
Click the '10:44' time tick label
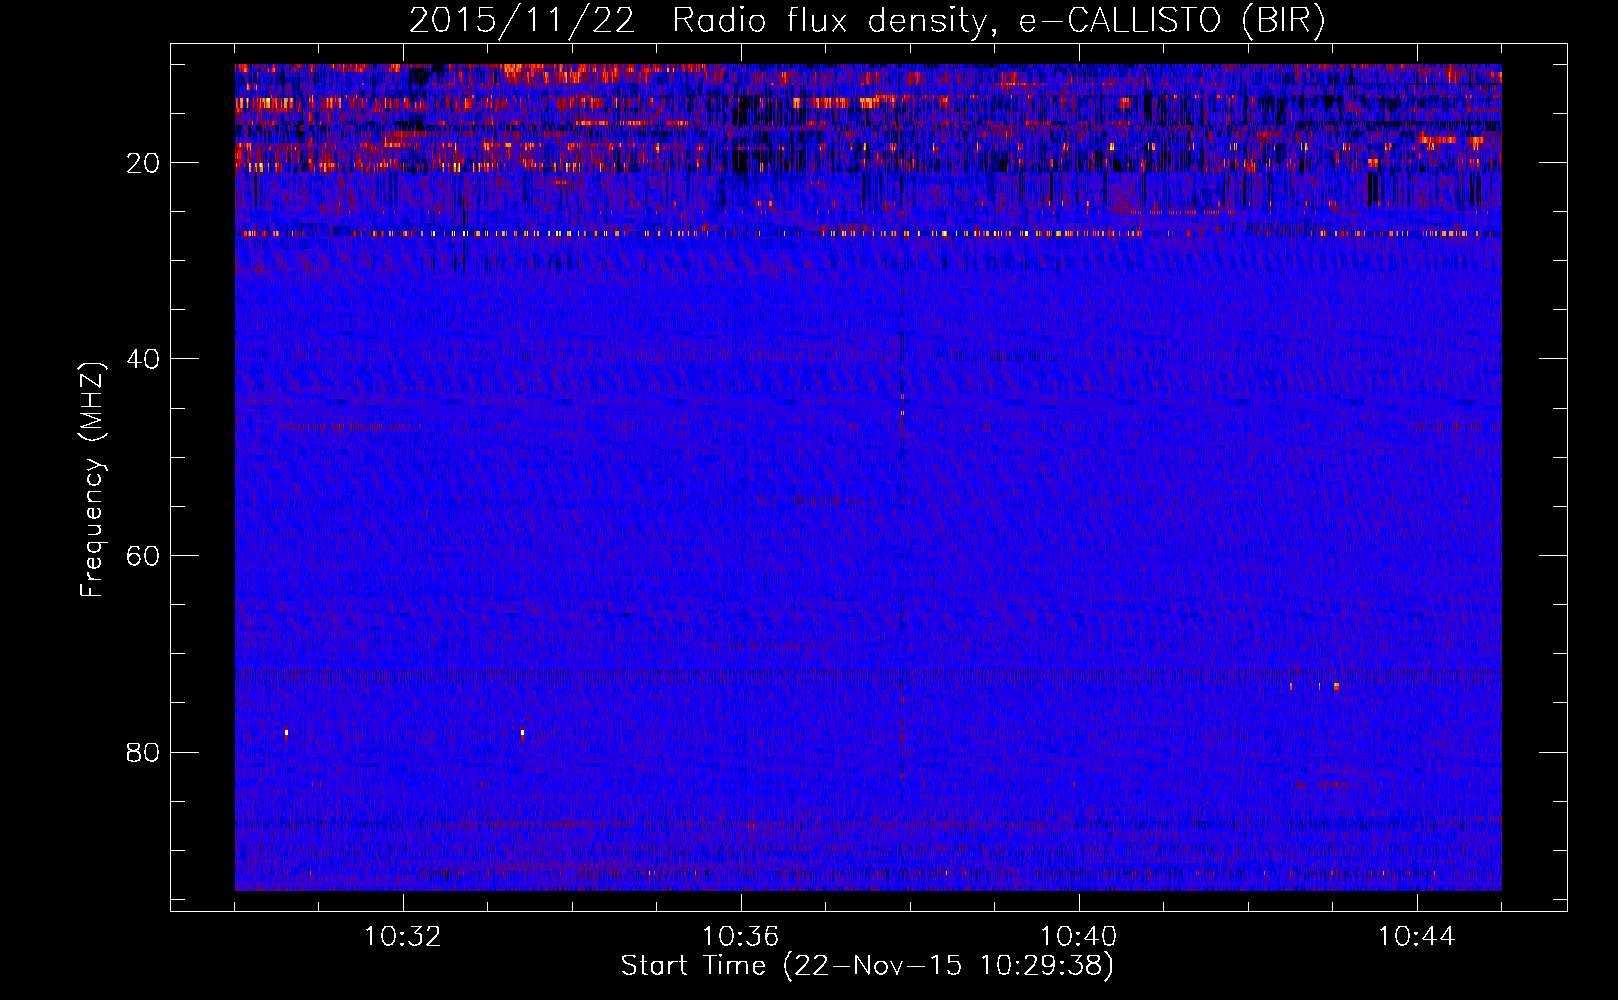click(x=1417, y=937)
